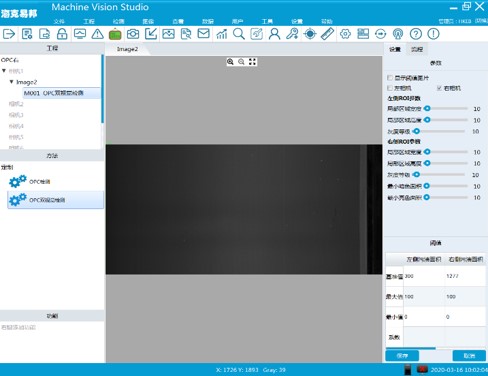Click the padlock lock toolbar icon

(x=62, y=34)
